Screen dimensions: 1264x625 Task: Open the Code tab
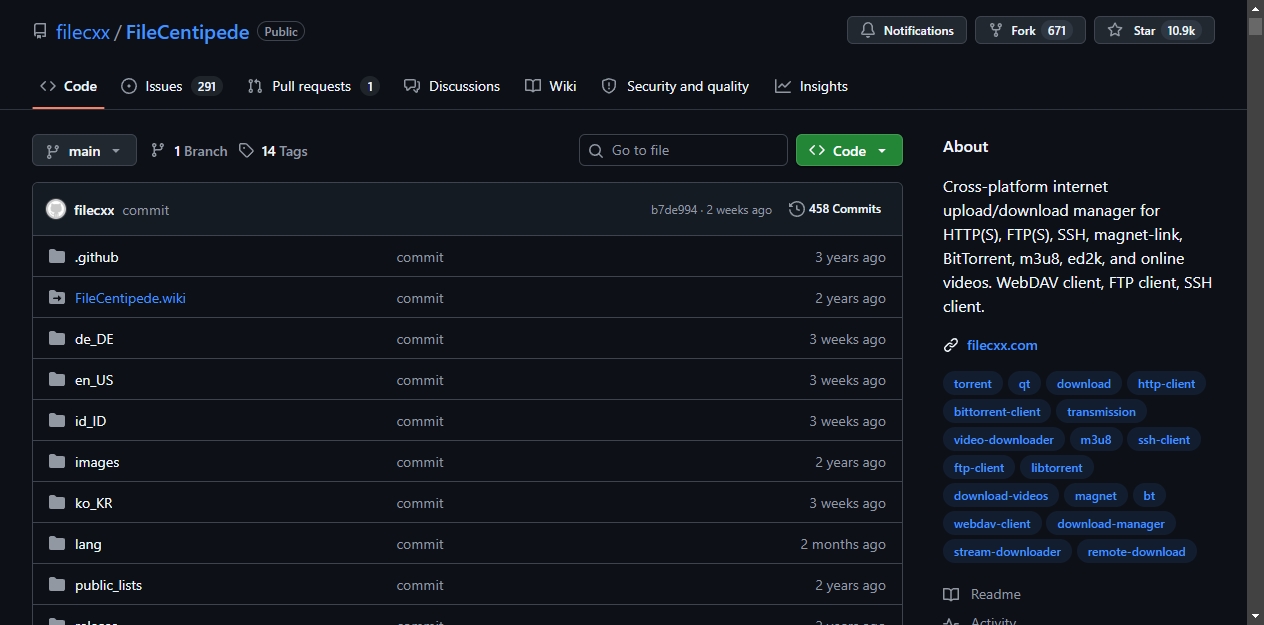68,86
